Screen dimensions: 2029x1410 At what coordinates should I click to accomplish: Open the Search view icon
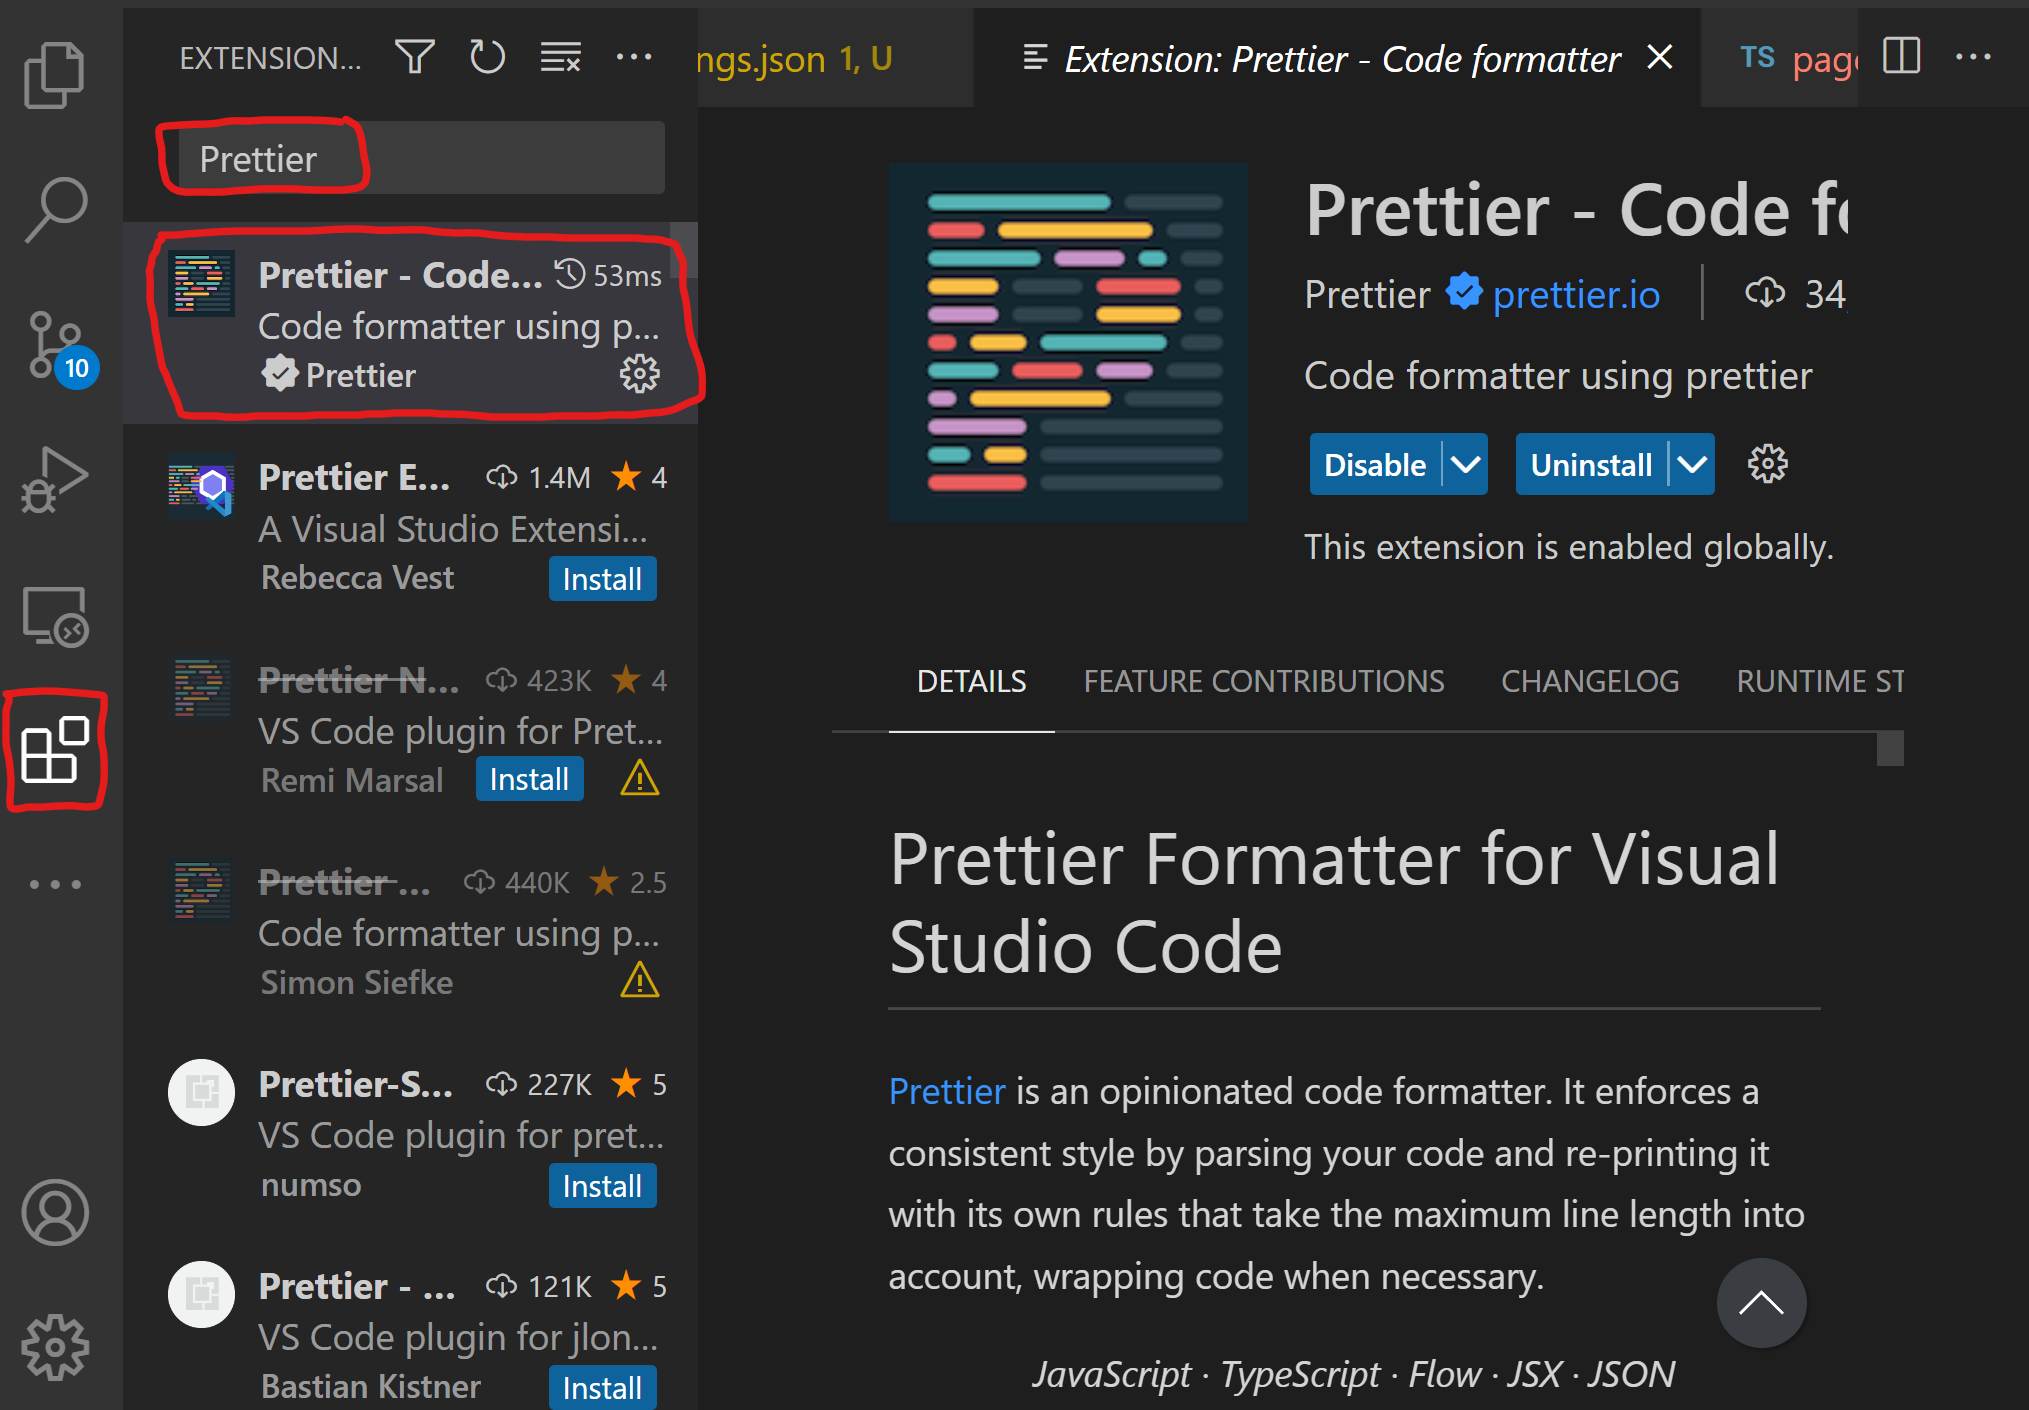coord(56,209)
